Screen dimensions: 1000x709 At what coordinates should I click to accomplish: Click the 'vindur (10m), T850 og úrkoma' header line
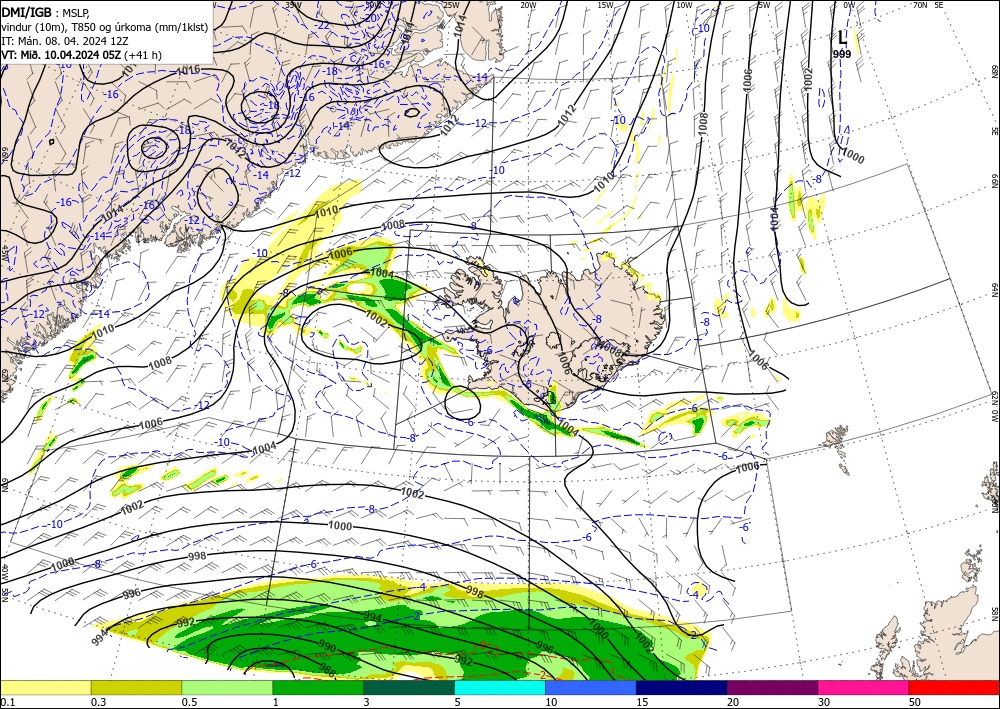coord(105,27)
